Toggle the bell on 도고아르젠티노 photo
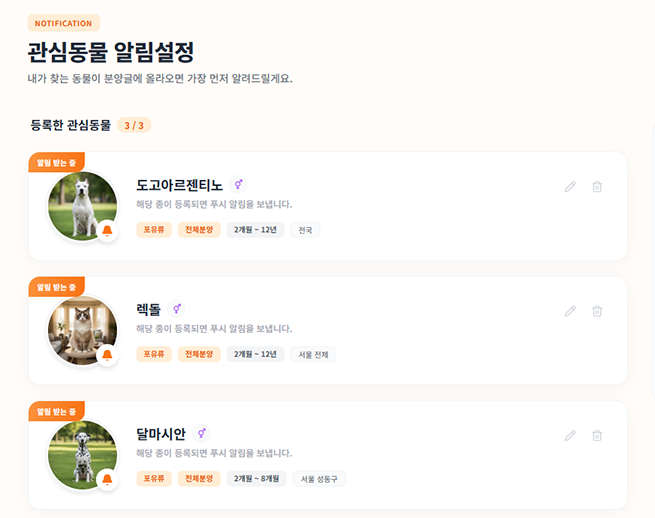The image size is (655, 518). click(x=107, y=231)
